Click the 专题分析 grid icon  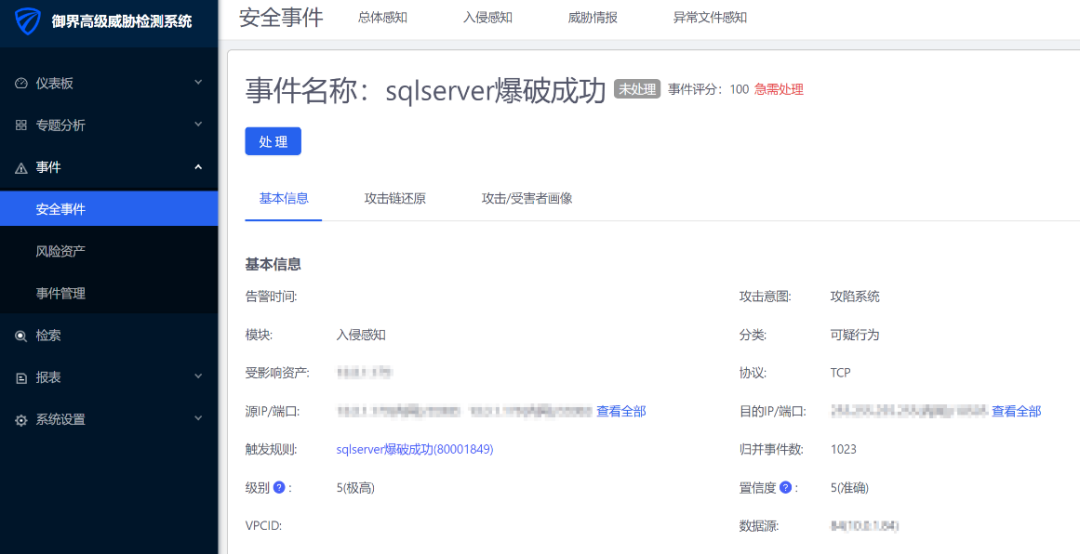click(x=21, y=126)
